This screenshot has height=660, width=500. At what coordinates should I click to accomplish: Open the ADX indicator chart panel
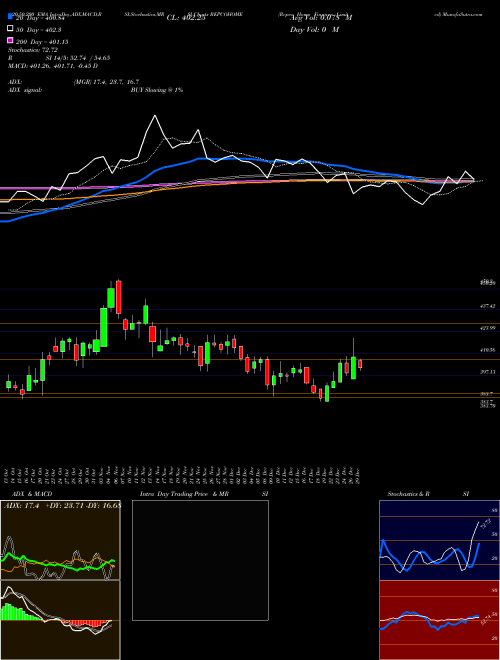[60, 540]
